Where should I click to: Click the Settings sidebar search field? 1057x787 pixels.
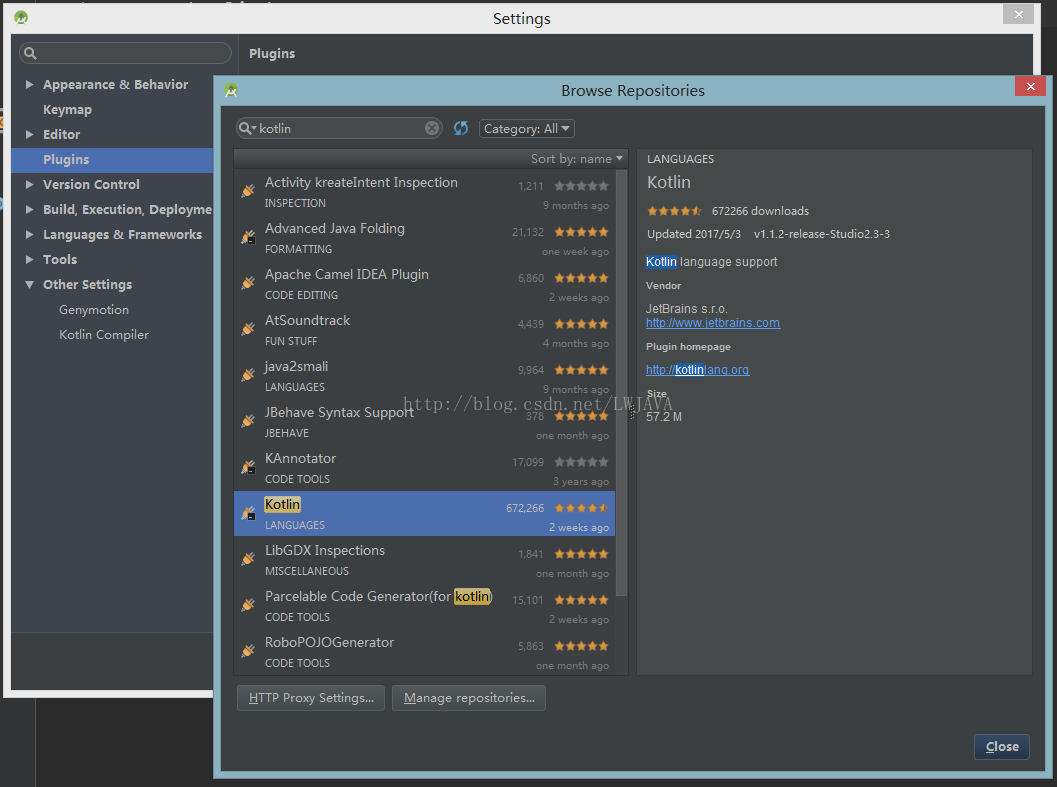click(x=125, y=53)
